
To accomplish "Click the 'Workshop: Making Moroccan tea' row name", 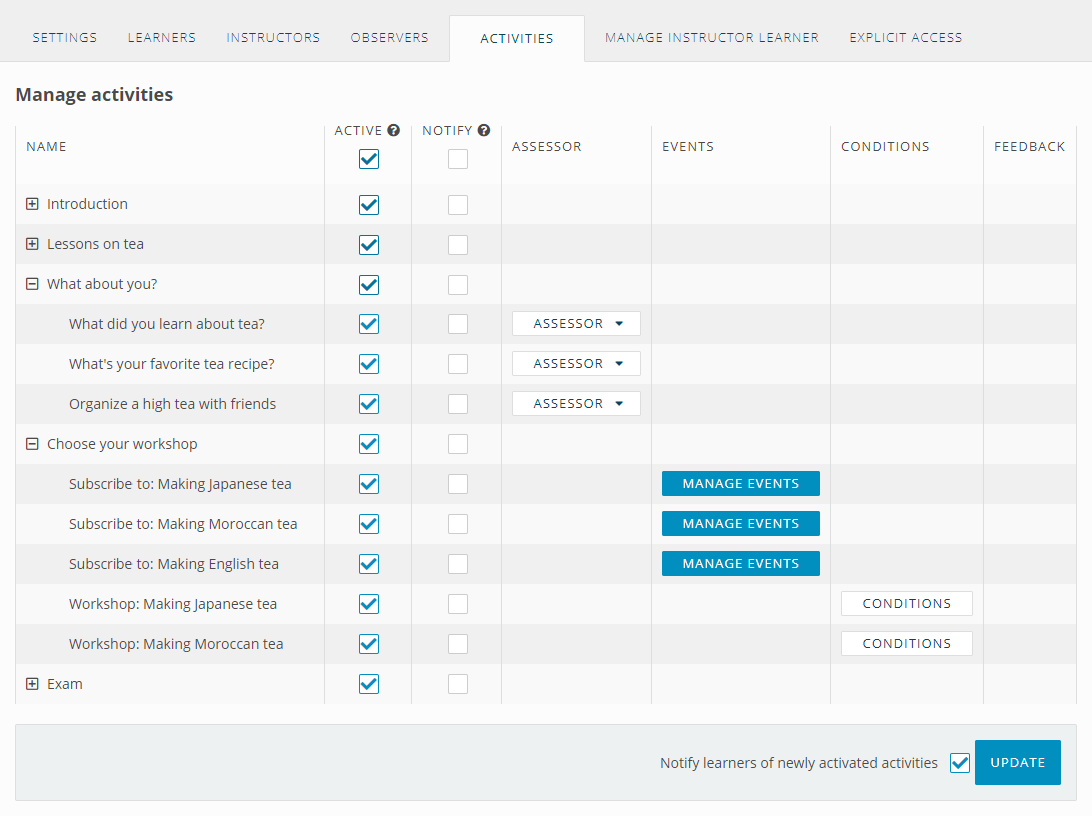I will [x=176, y=644].
